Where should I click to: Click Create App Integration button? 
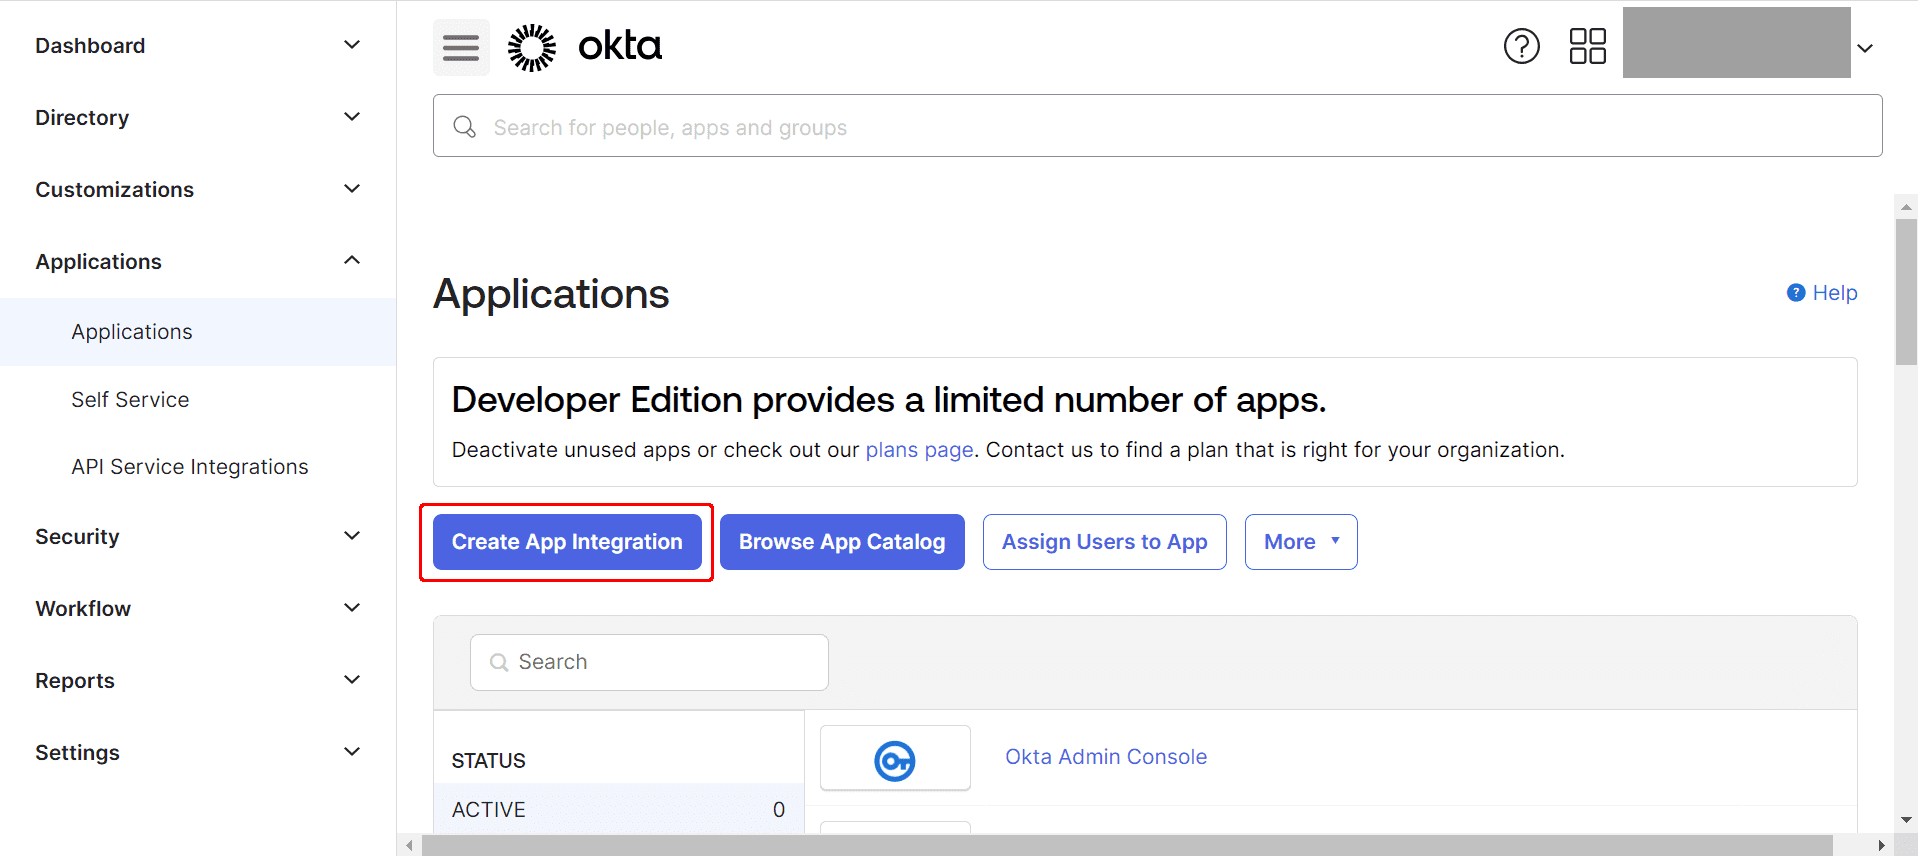pos(567,542)
